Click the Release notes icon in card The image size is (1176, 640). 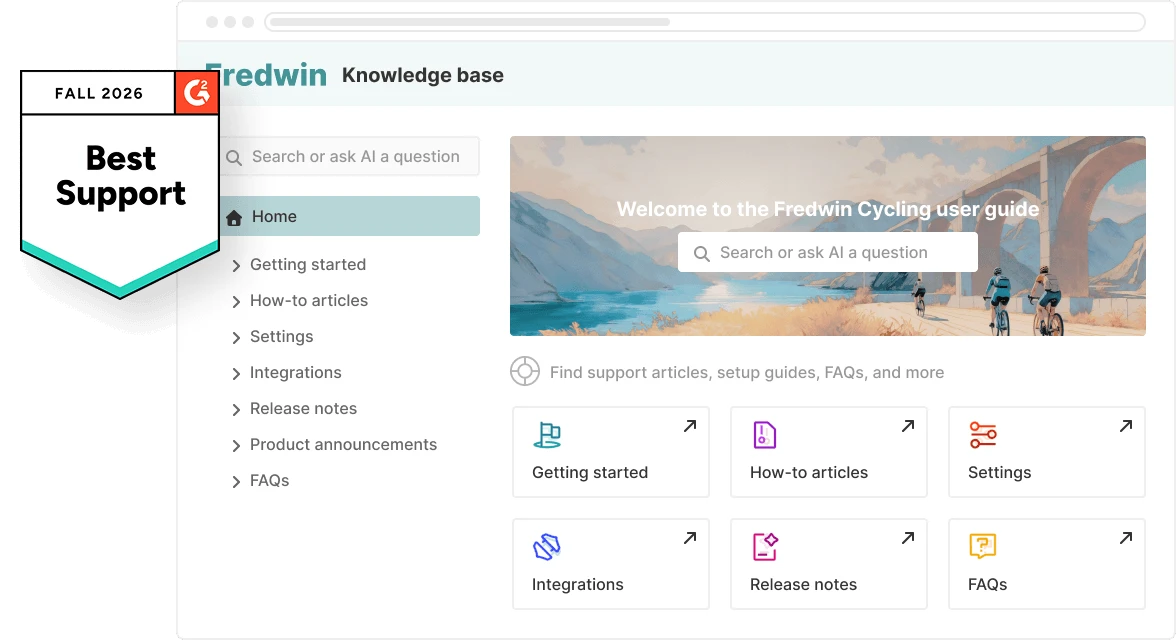point(765,547)
